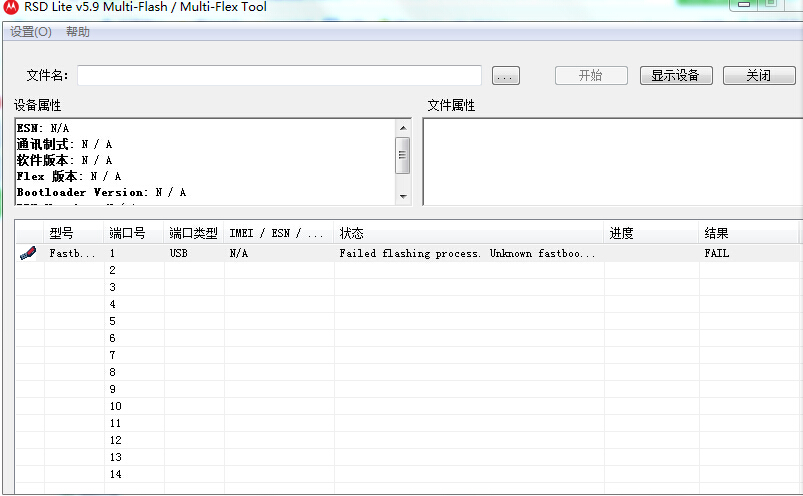Image resolution: width=803 pixels, height=496 pixels.
Task: Click the Bootloader Version property line
Action: click(x=101, y=192)
